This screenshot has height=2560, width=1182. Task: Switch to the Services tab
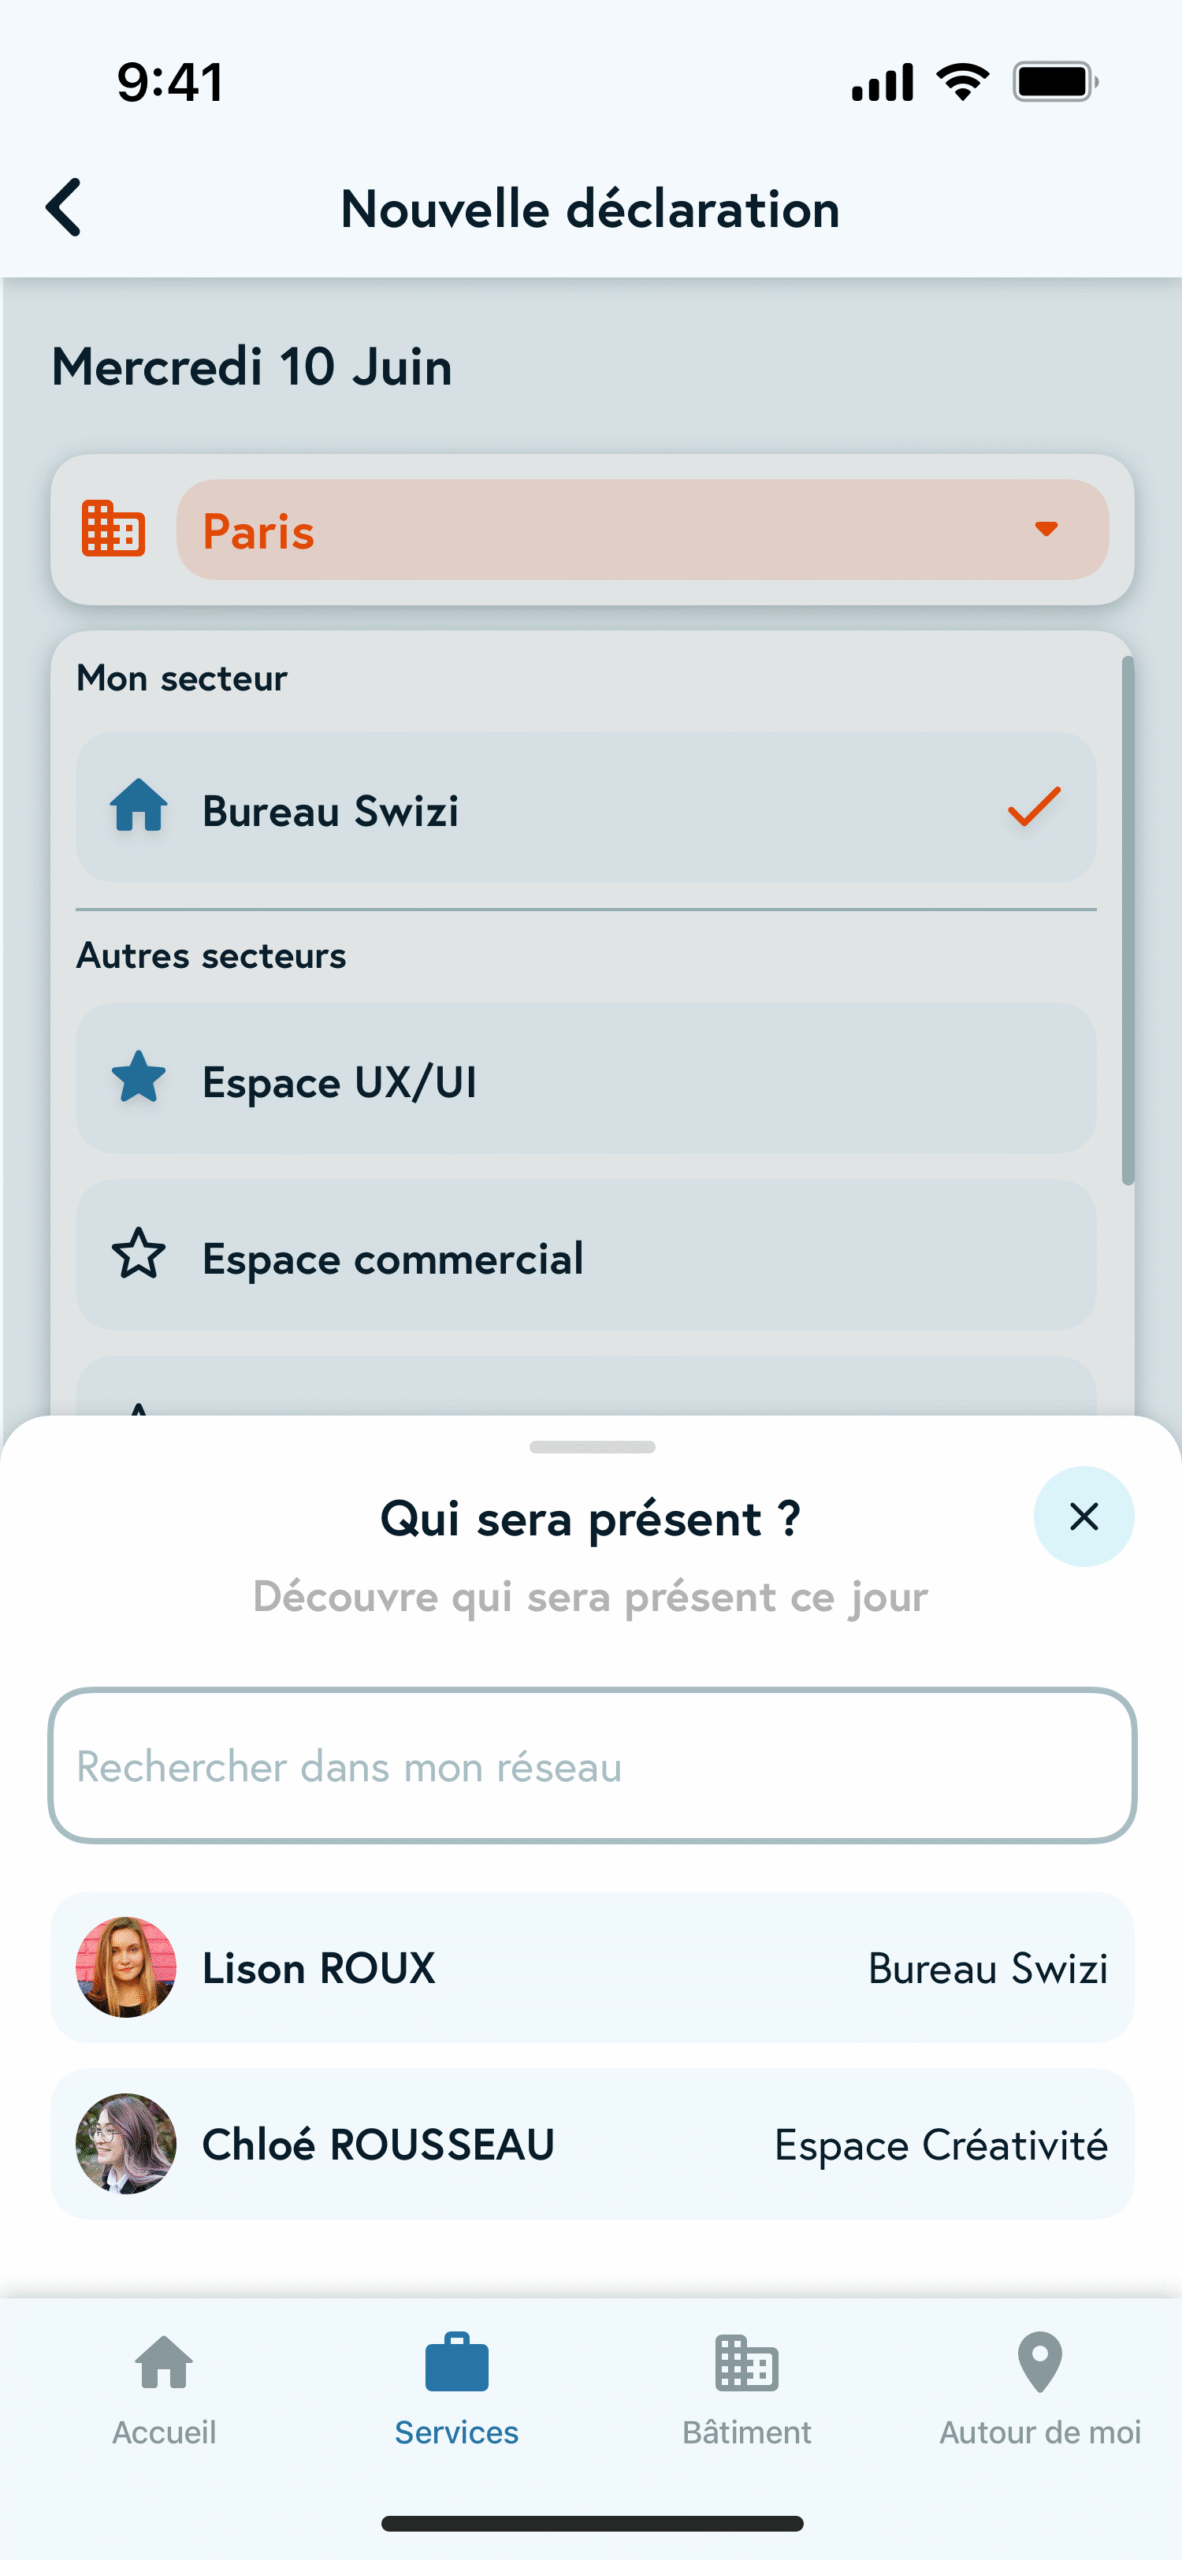coord(457,2388)
